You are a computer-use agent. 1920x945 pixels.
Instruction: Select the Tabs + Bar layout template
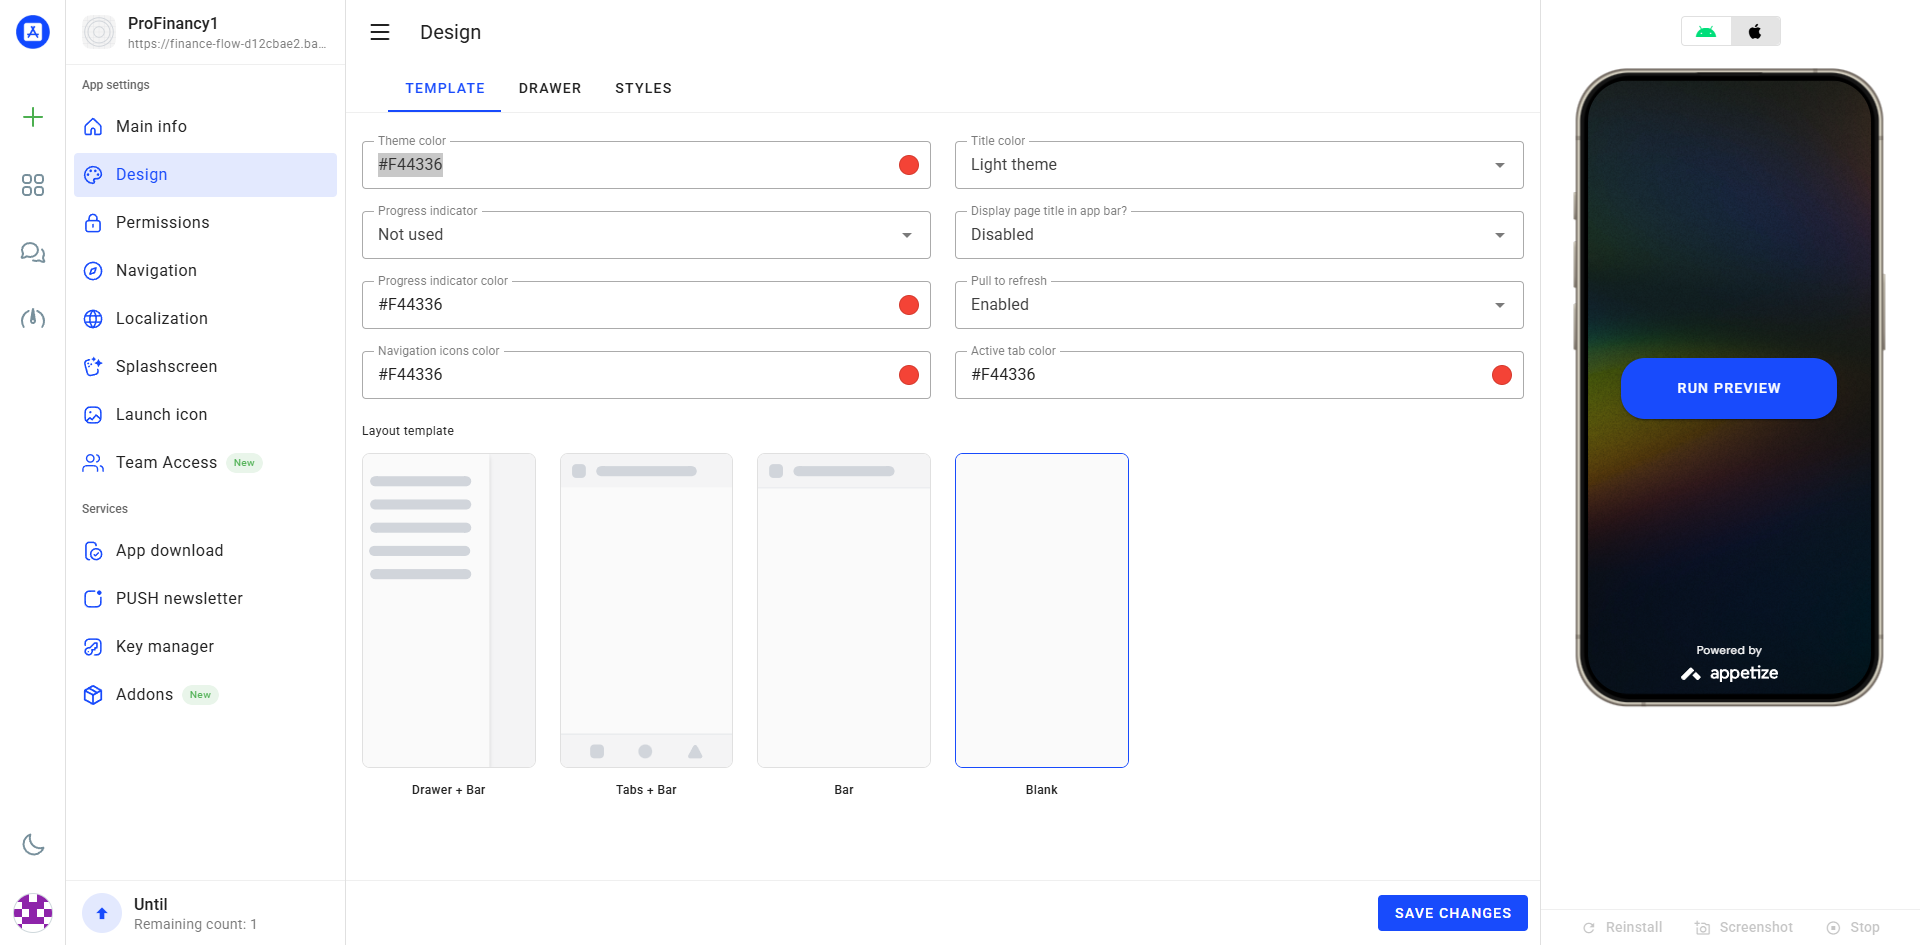[646, 610]
